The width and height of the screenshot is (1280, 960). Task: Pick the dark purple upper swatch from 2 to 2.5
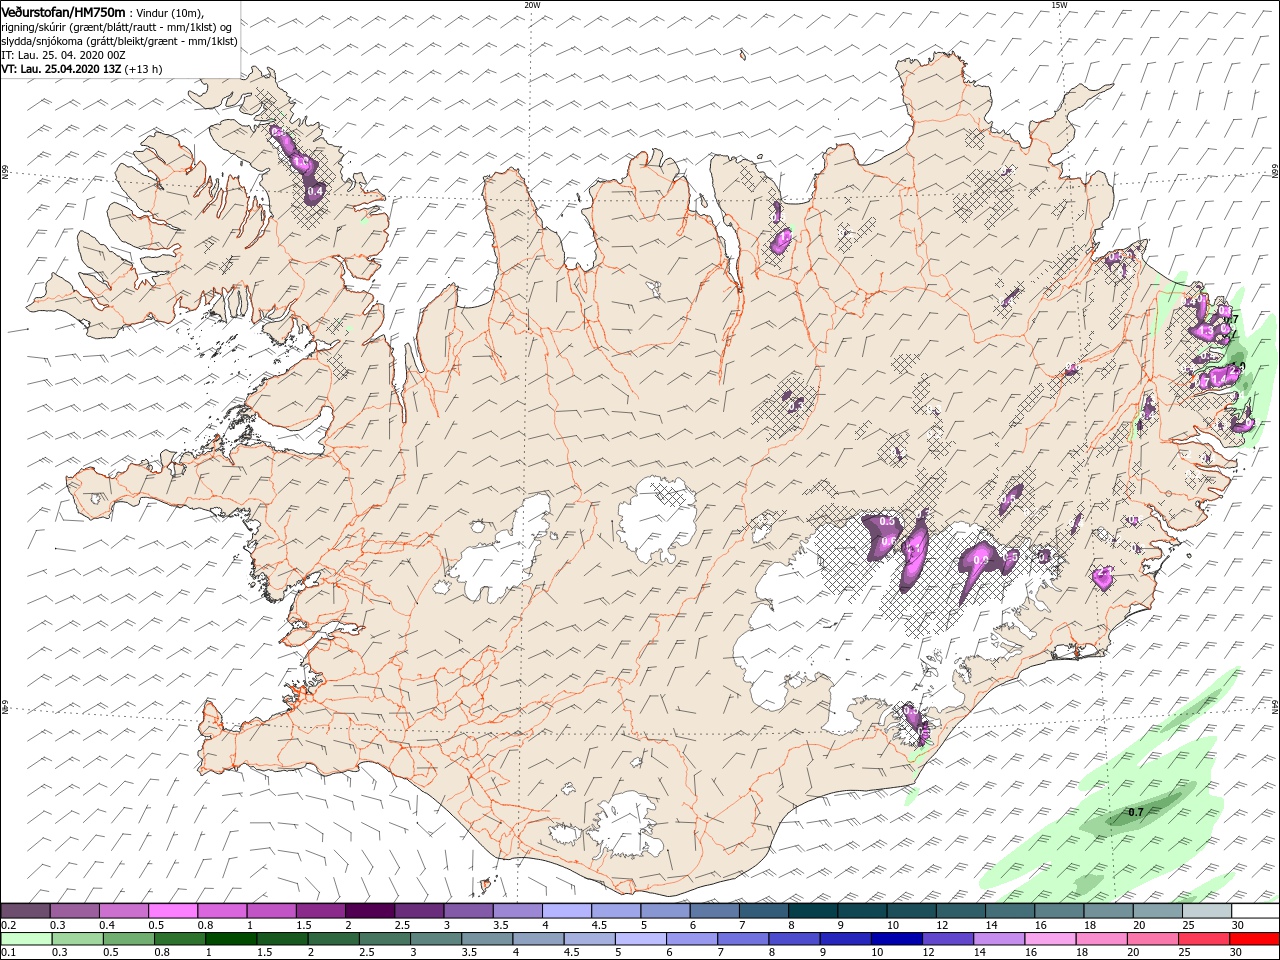click(371, 911)
